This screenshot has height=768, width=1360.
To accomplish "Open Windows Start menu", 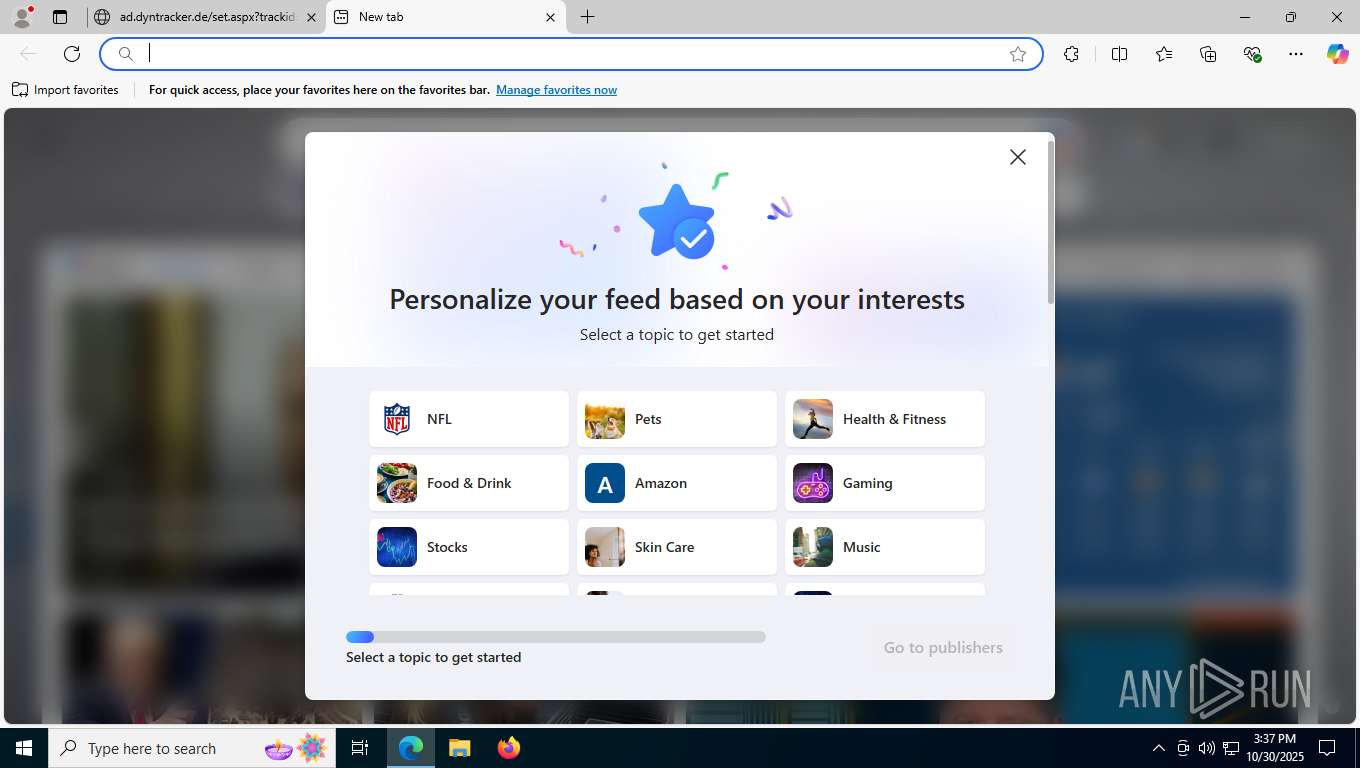I will (24, 748).
